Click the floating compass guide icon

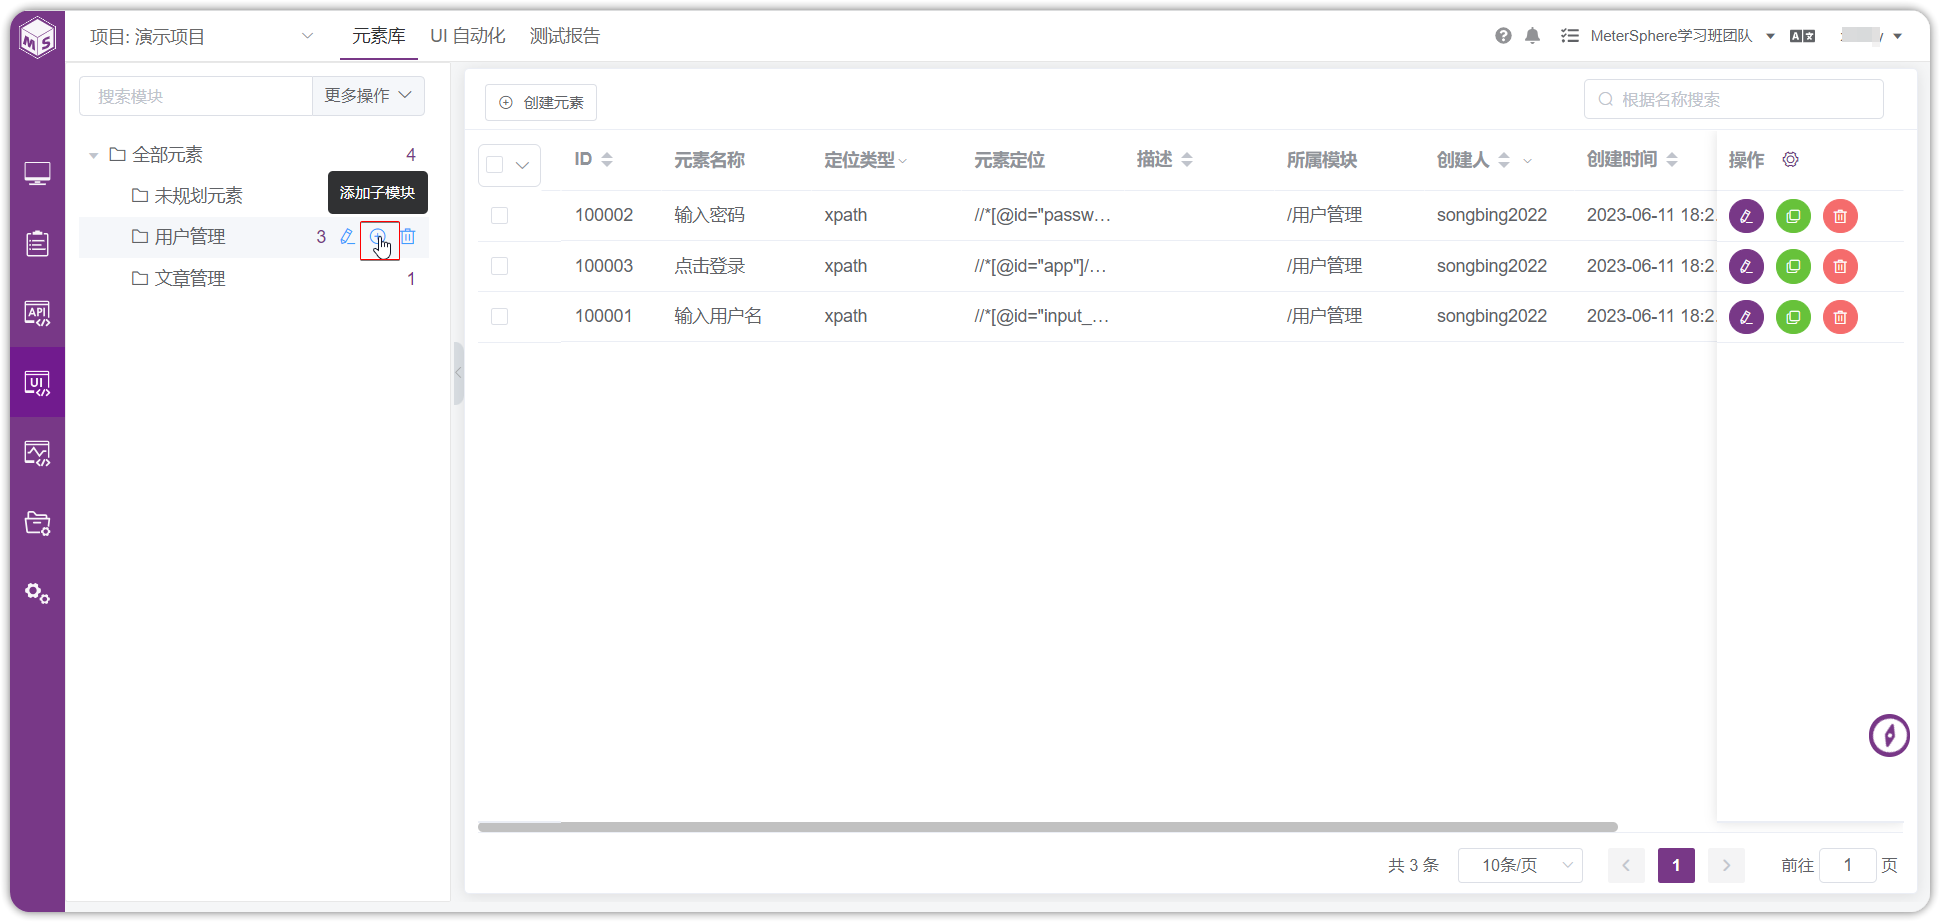point(1889,736)
